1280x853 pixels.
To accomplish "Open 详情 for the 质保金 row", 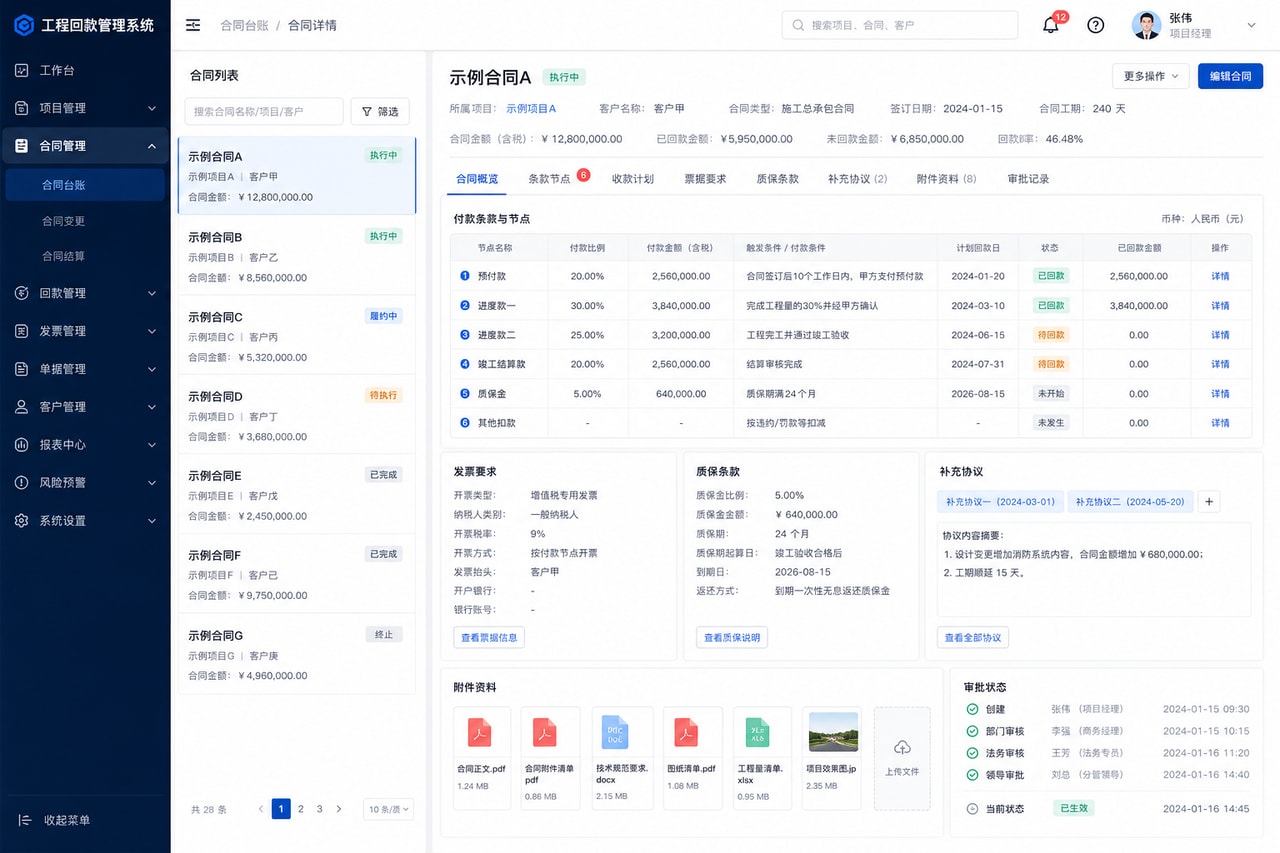I will (x=1220, y=394).
